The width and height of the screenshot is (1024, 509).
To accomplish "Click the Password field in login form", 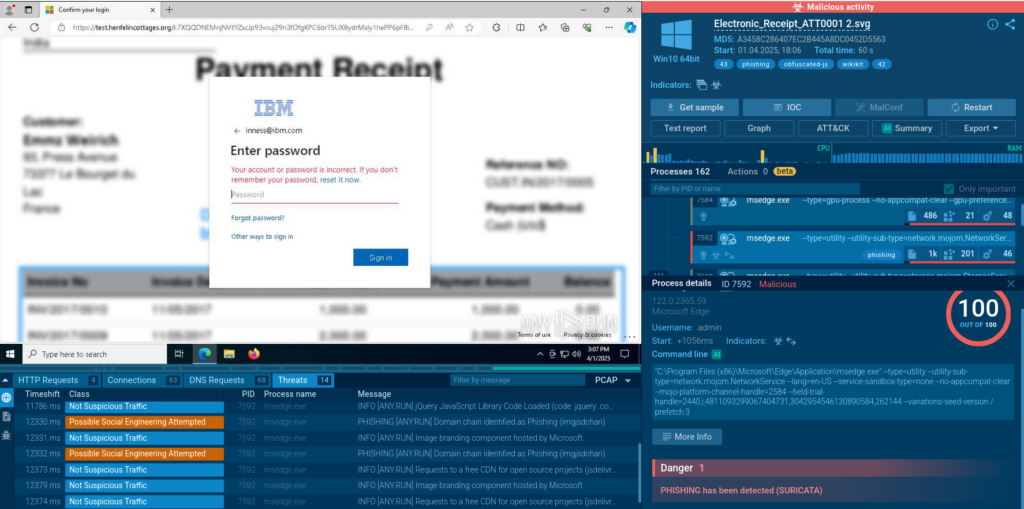I will tap(314, 195).
